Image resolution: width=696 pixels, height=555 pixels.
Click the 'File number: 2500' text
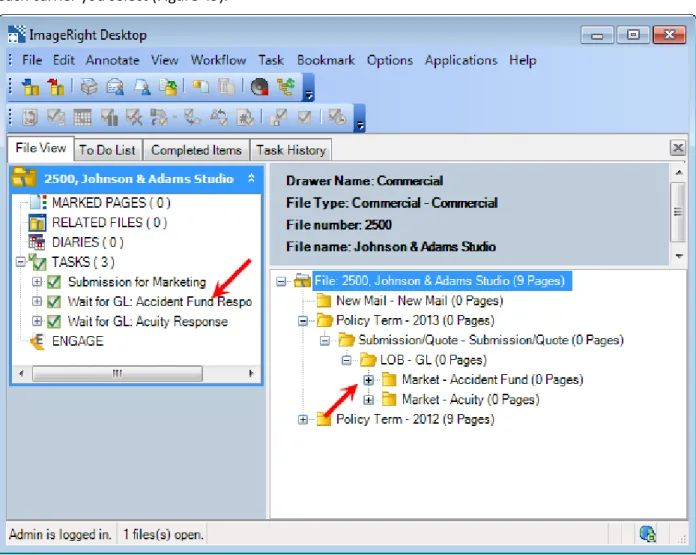[339, 225]
